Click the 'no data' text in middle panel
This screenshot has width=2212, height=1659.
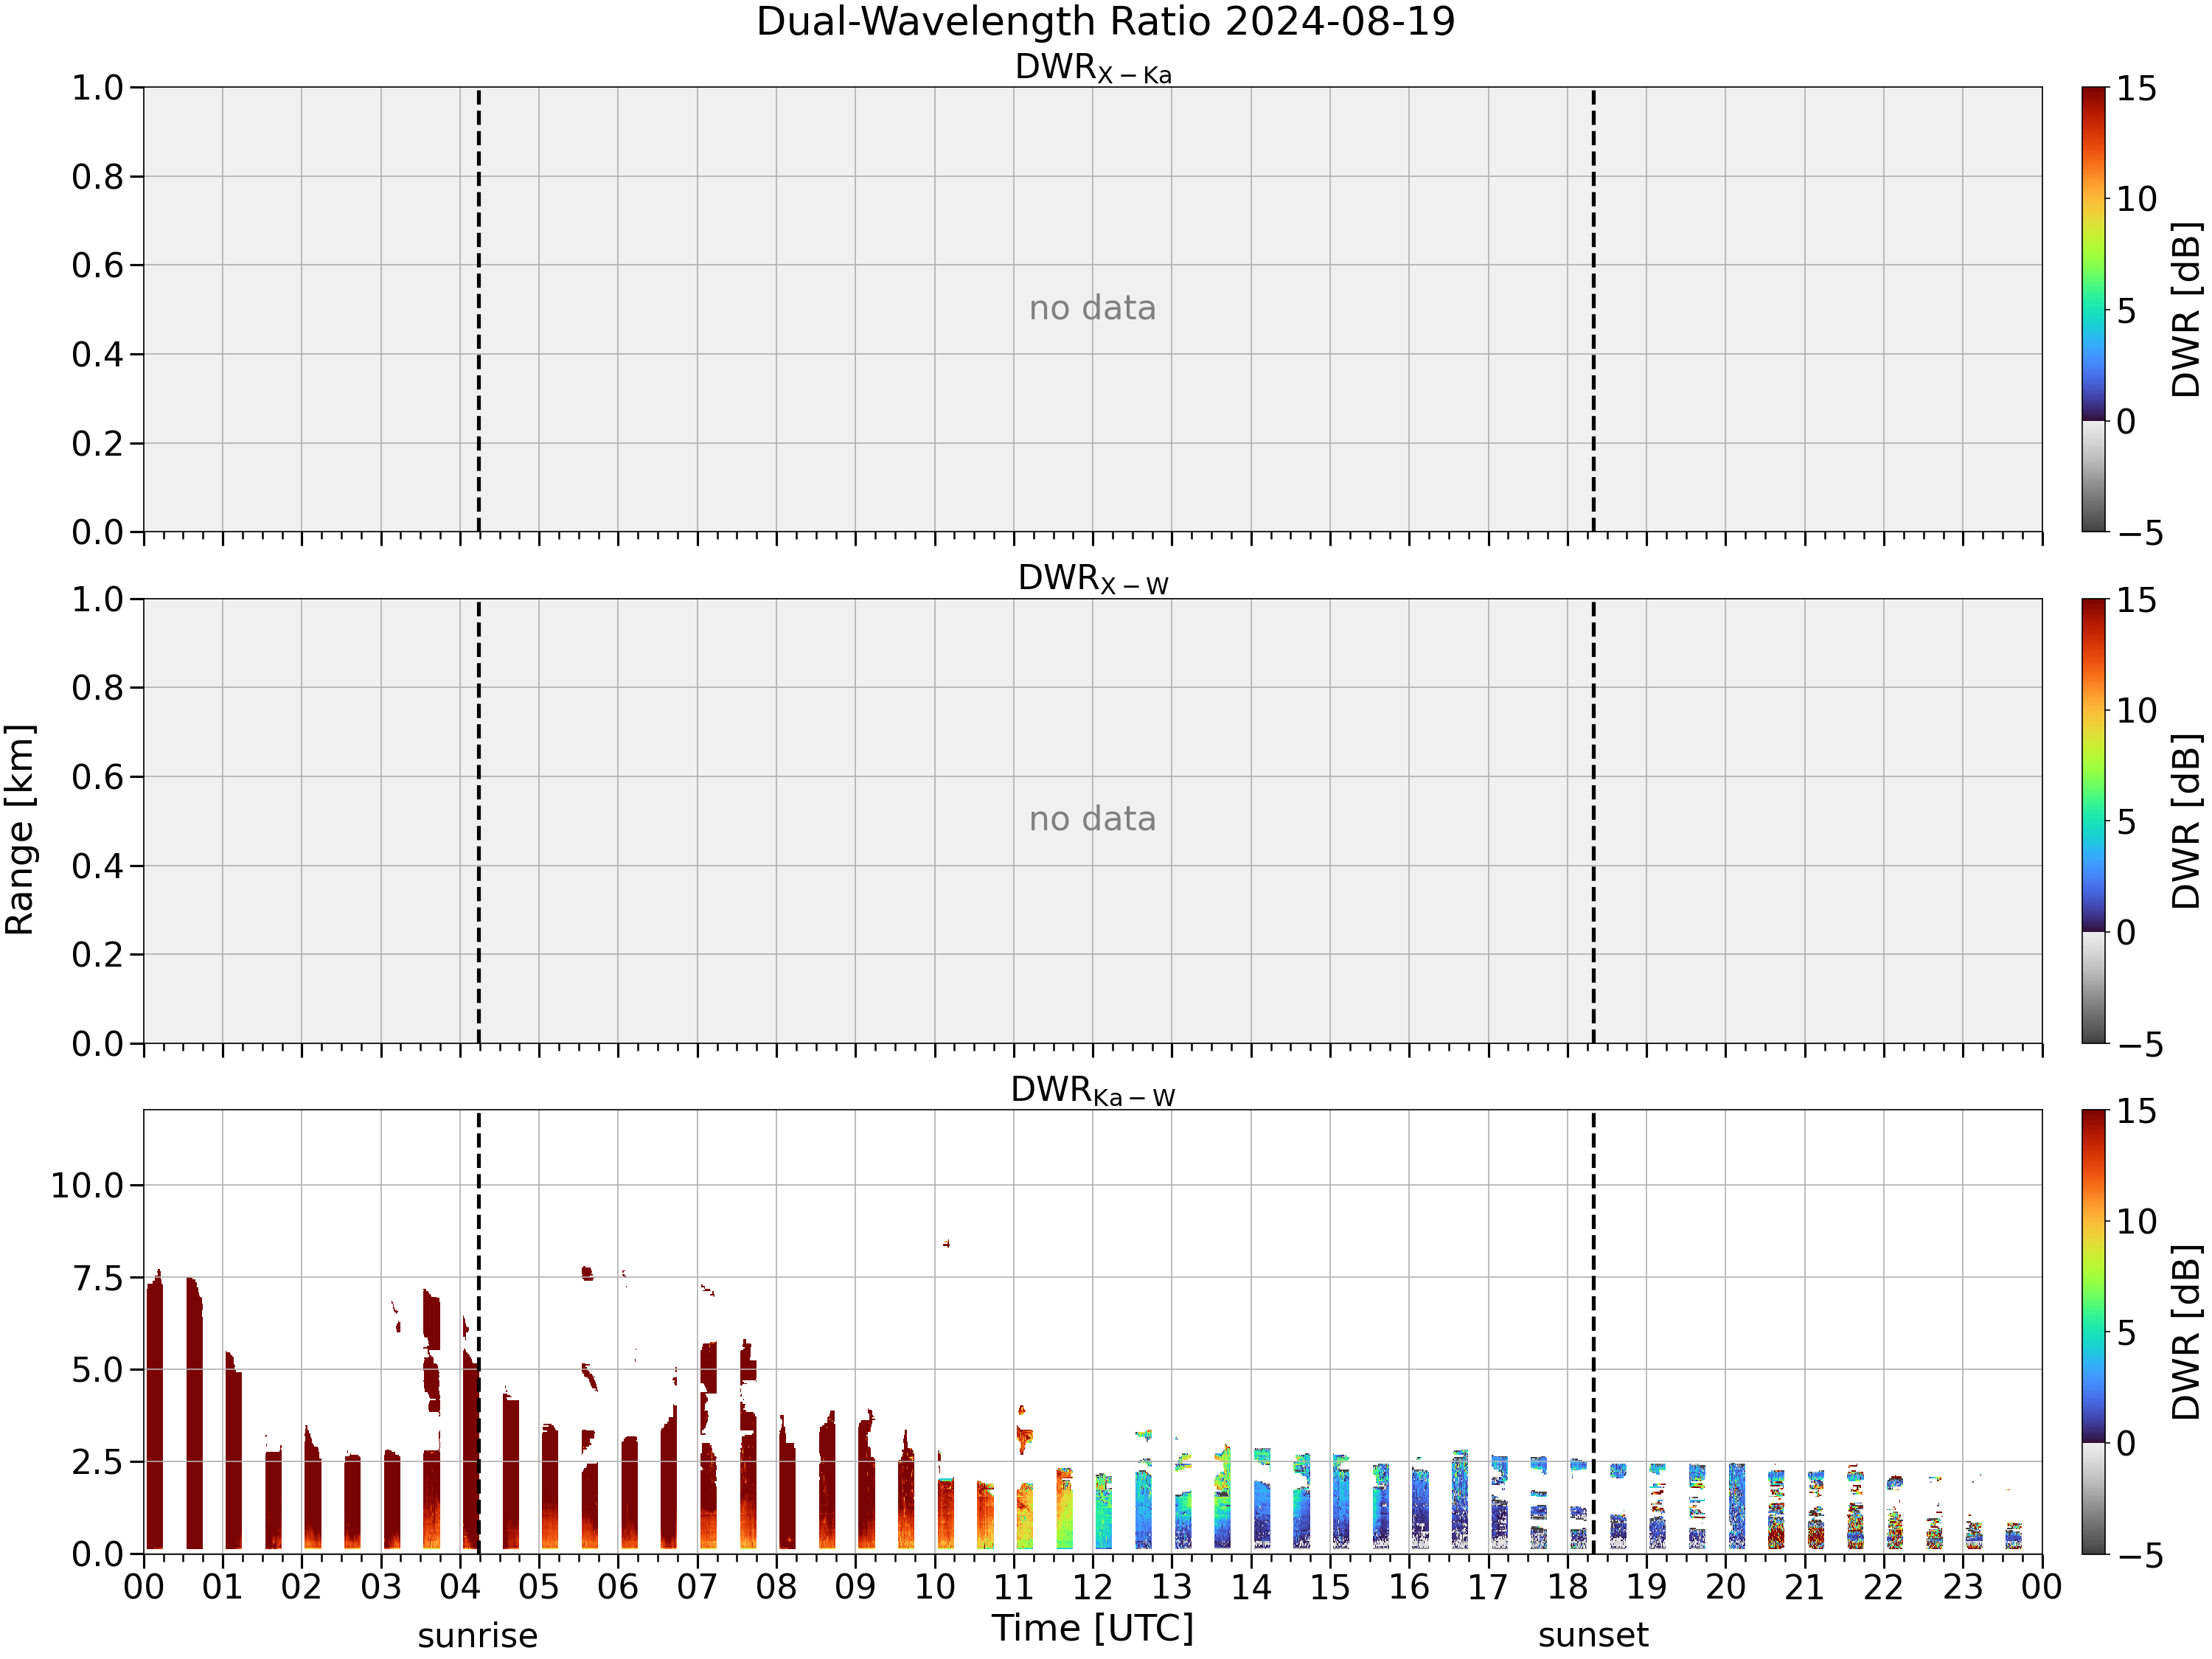point(1092,819)
